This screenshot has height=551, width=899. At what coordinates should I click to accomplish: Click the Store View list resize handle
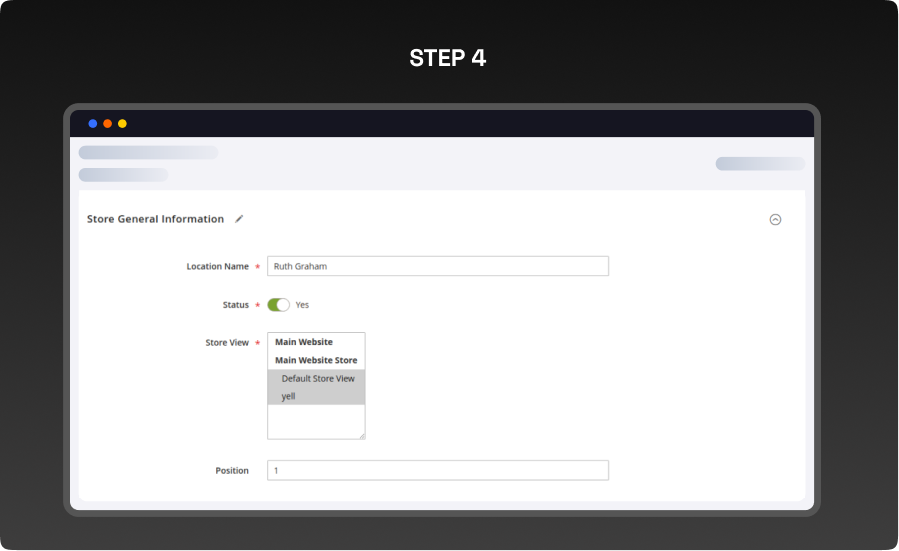361,435
